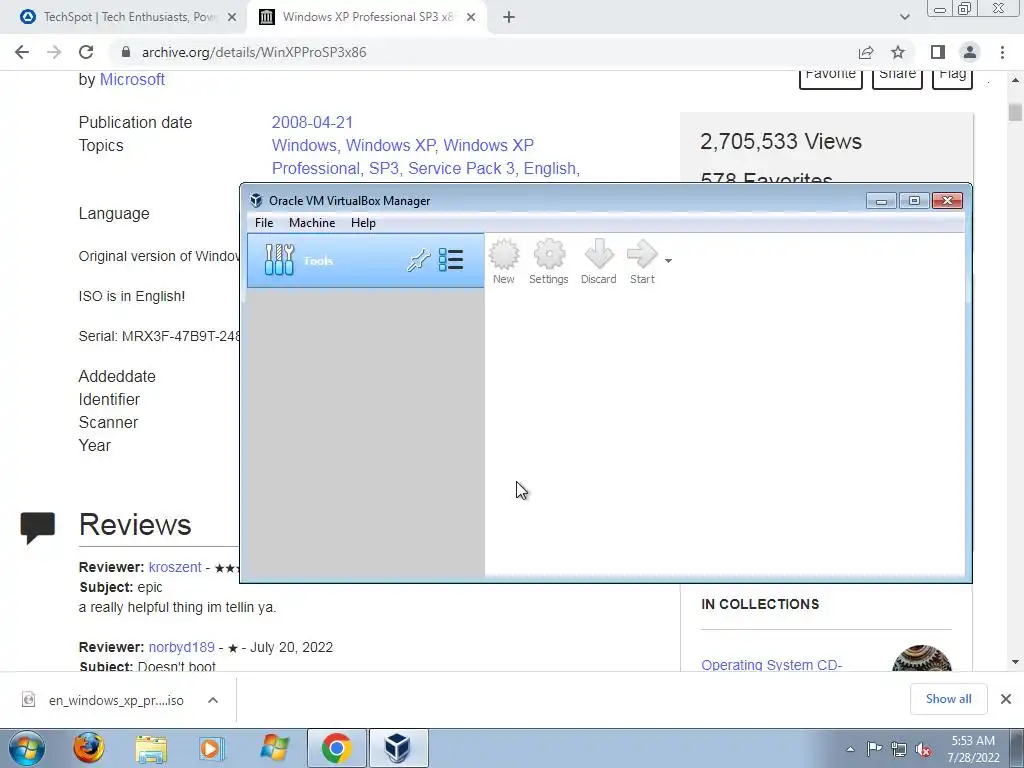The height and width of the screenshot is (768, 1024).
Task: Click the Service Pack 3 topic link
Action: click(x=461, y=168)
